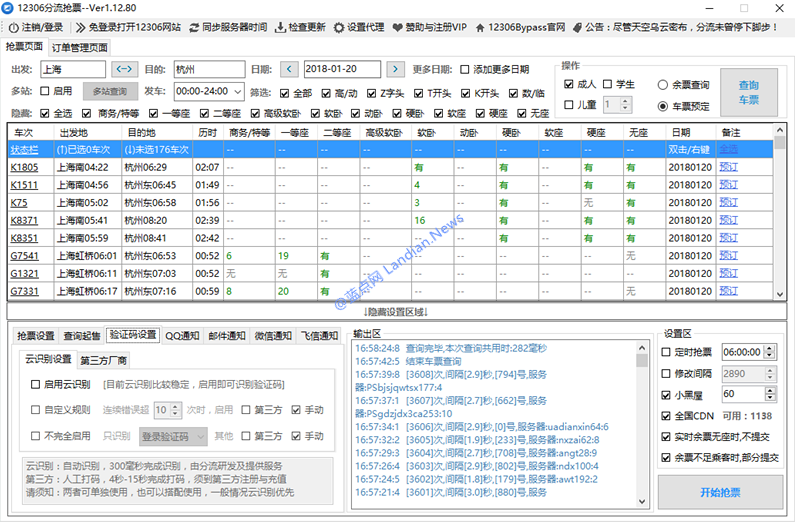Click the 历时 column header
The height and width of the screenshot is (522, 795).
(207, 133)
